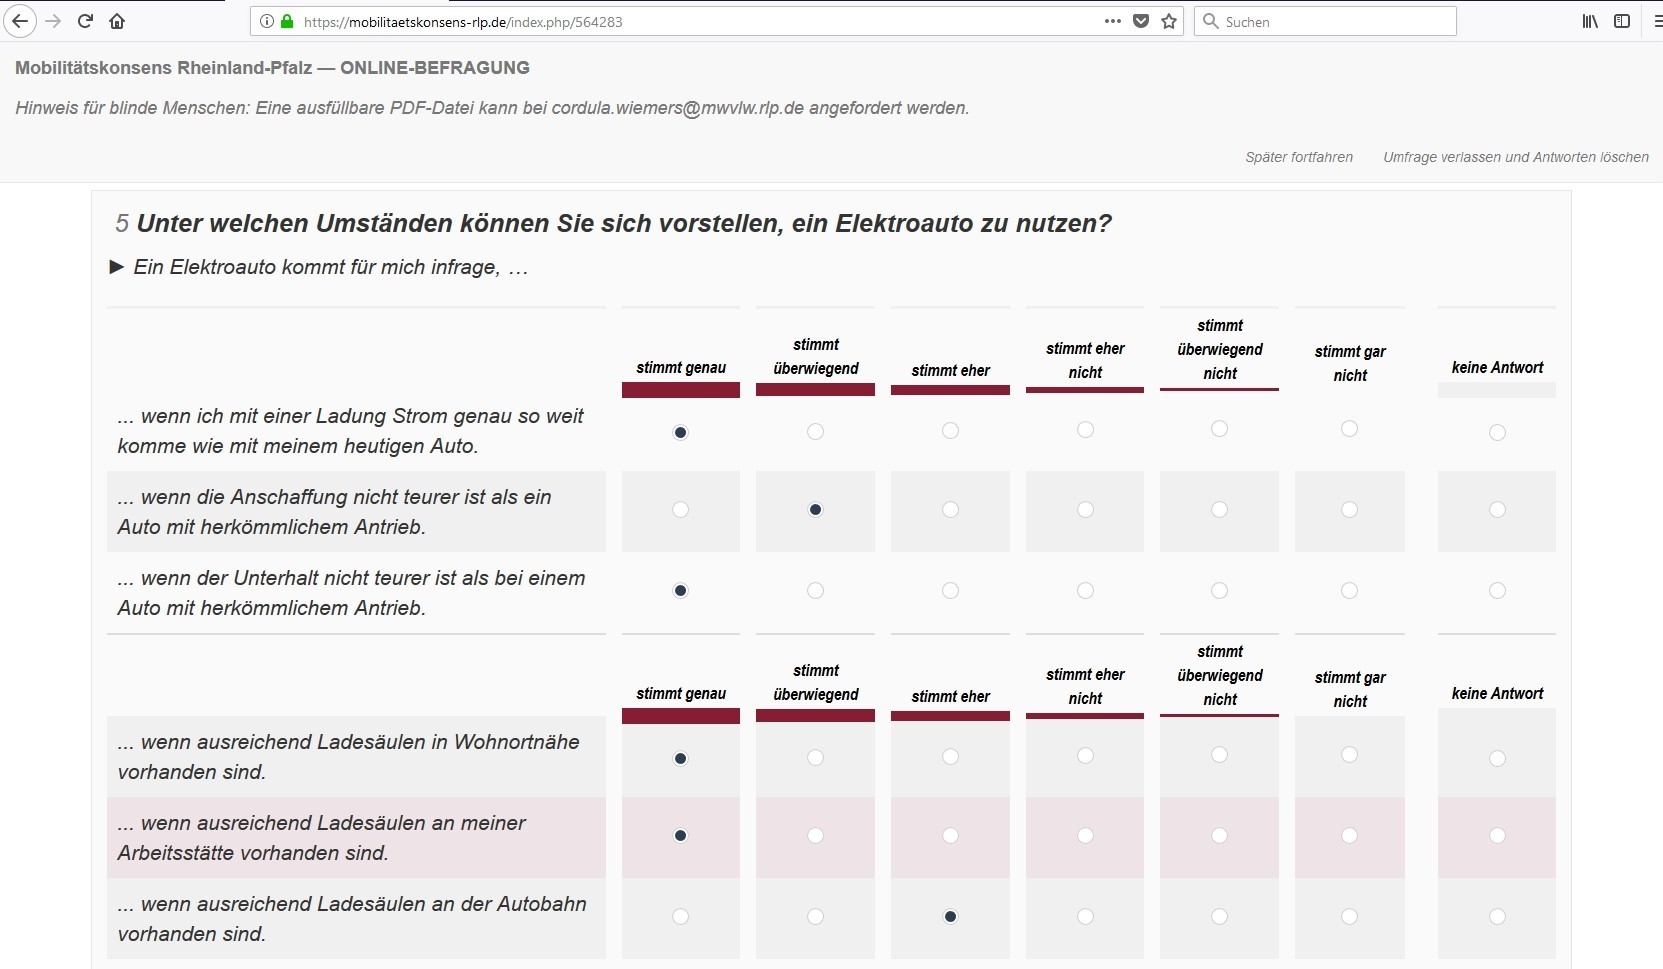Viewport: 1663px width, 969px height.
Task: Collapse the Elektroauto statement section
Action: click(115, 267)
